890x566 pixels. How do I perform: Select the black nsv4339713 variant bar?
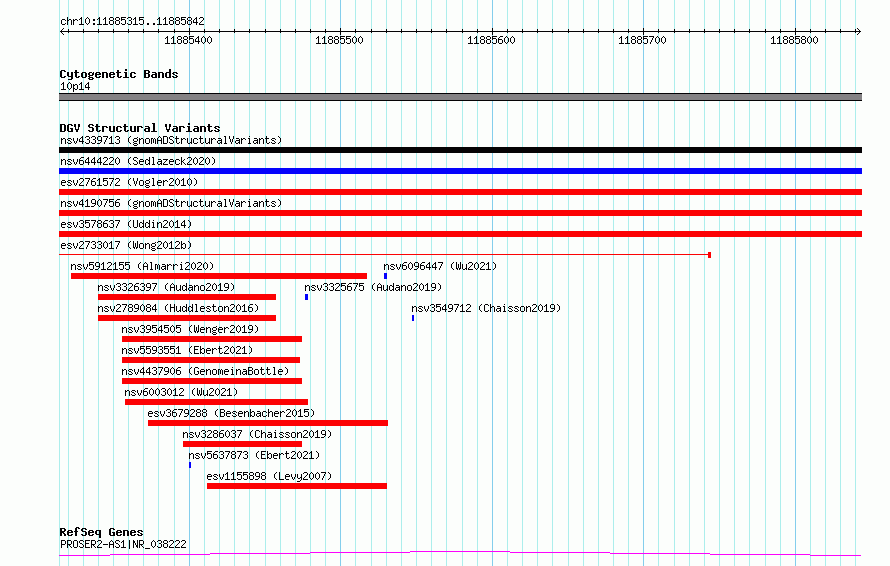click(460, 150)
